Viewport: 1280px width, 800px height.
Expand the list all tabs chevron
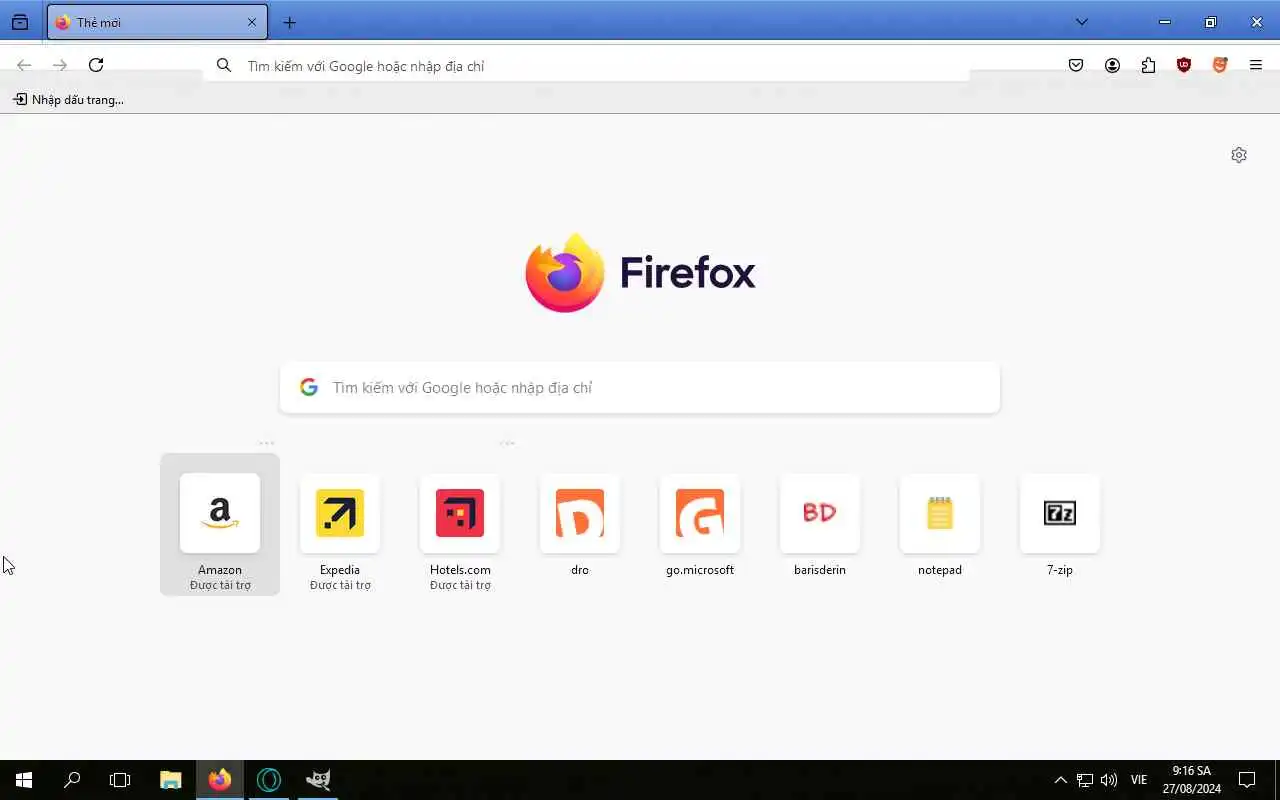[x=1081, y=22]
